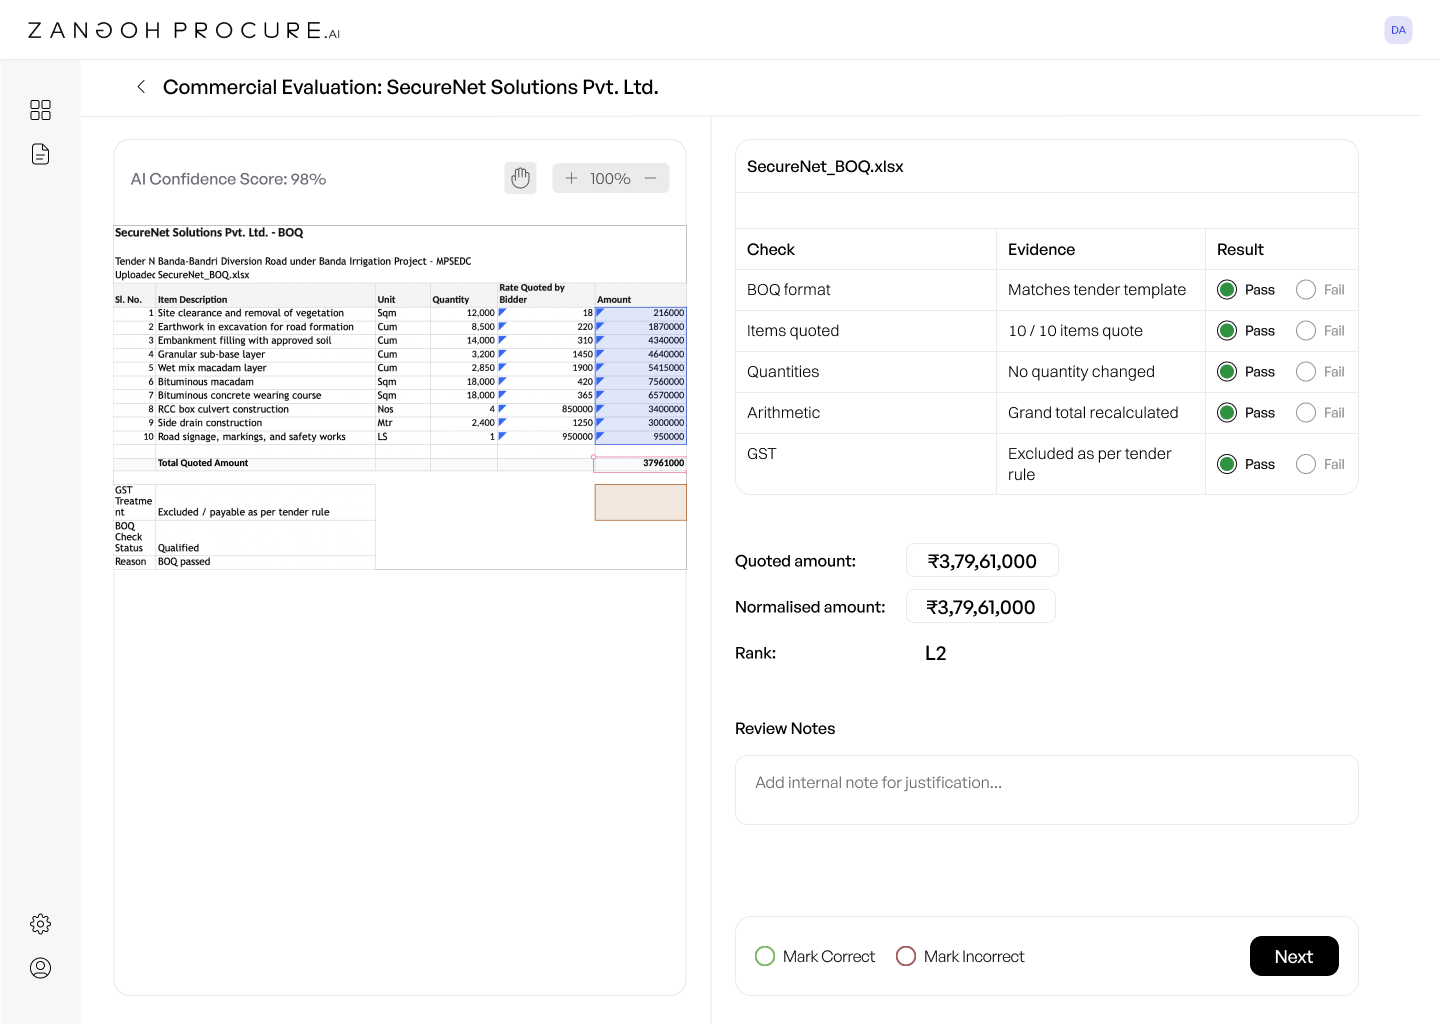Select Fail for Quantities check

[x=1306, y=372]
